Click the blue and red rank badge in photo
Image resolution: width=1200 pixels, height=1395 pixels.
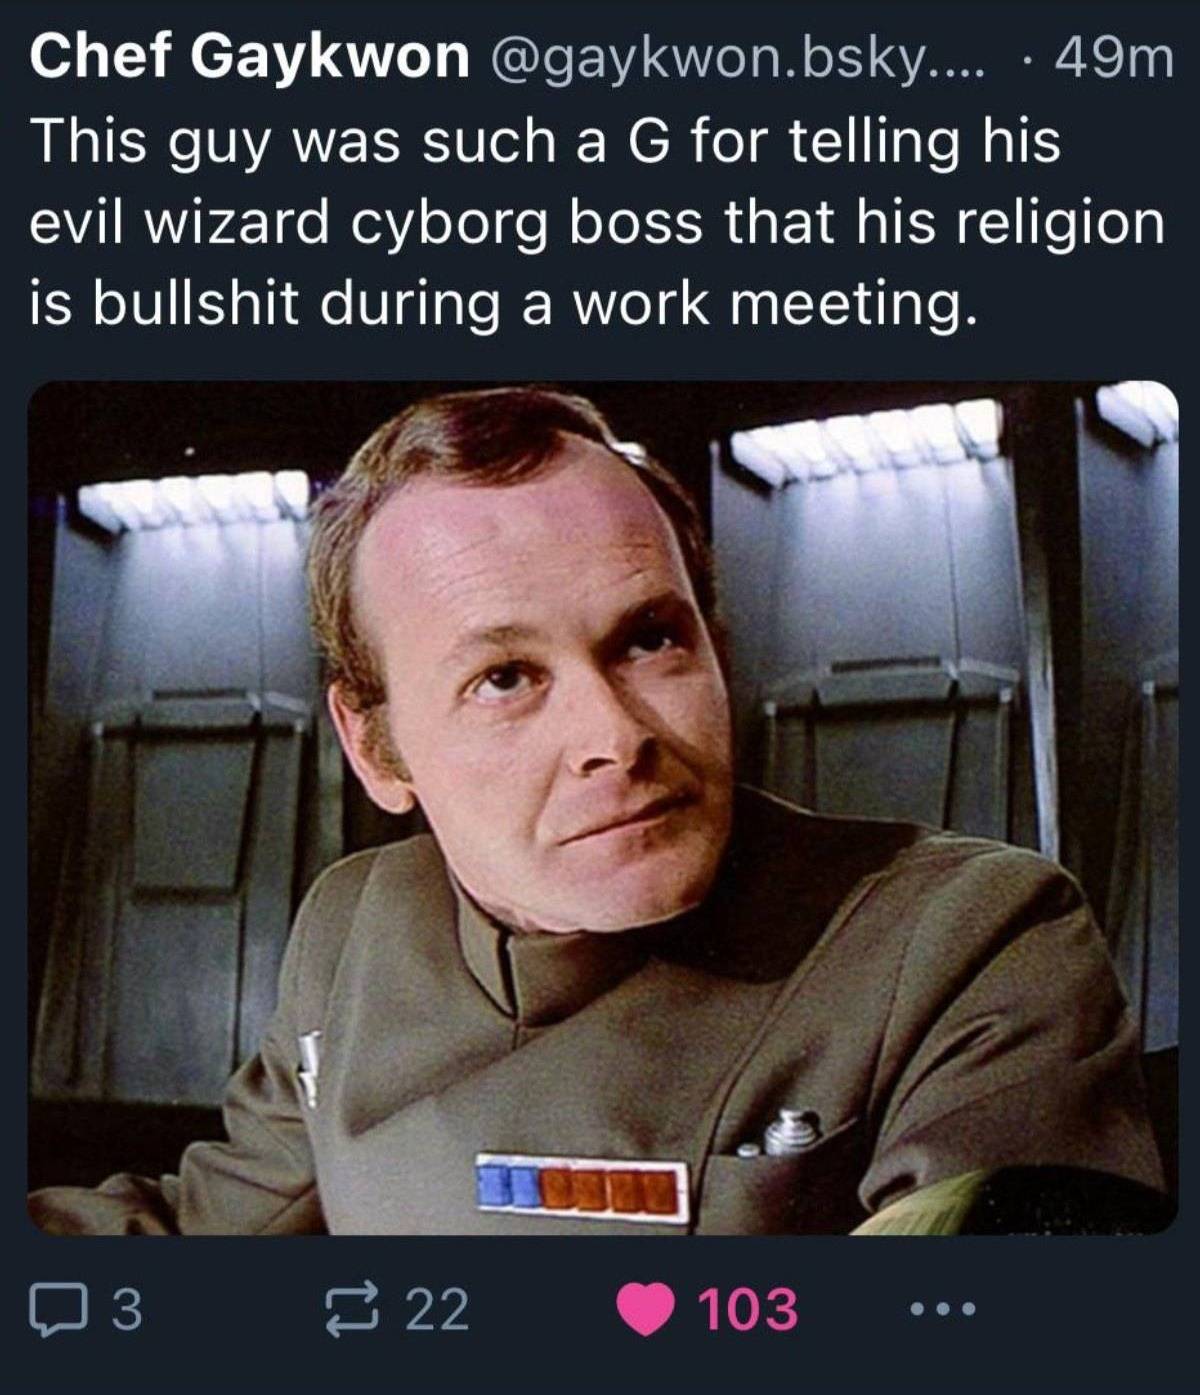[583, 1191]
